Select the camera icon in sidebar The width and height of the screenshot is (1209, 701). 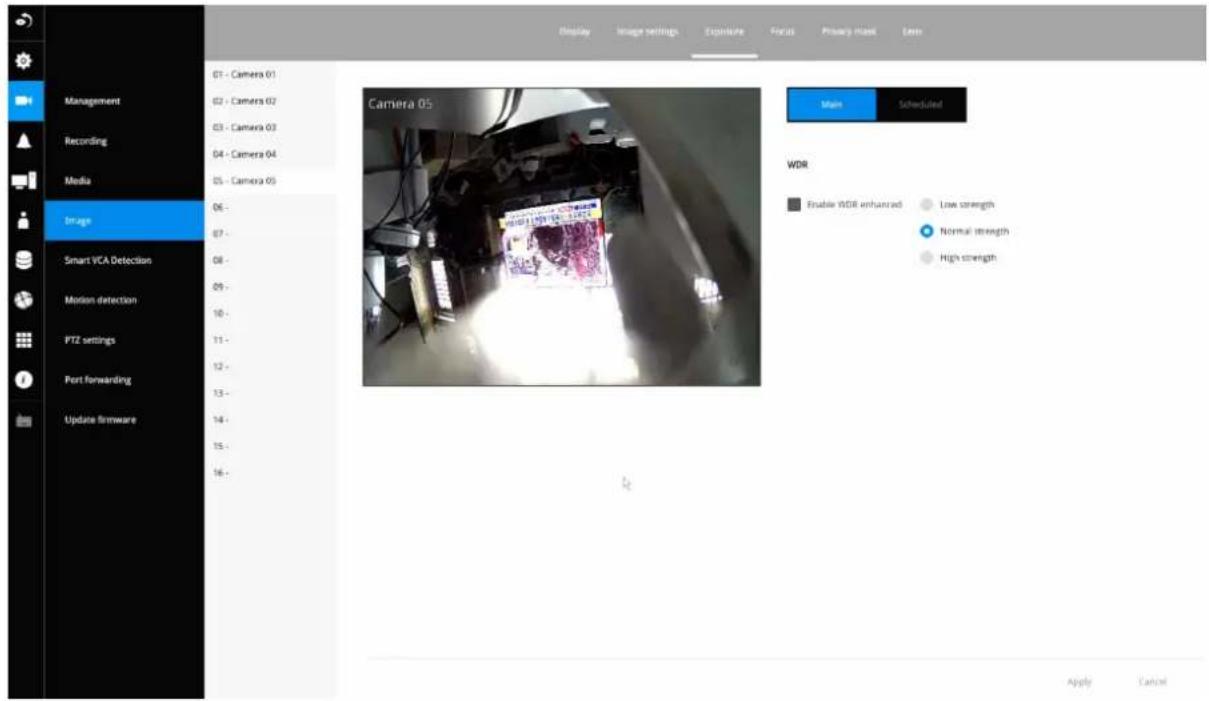tap(25, 101)
